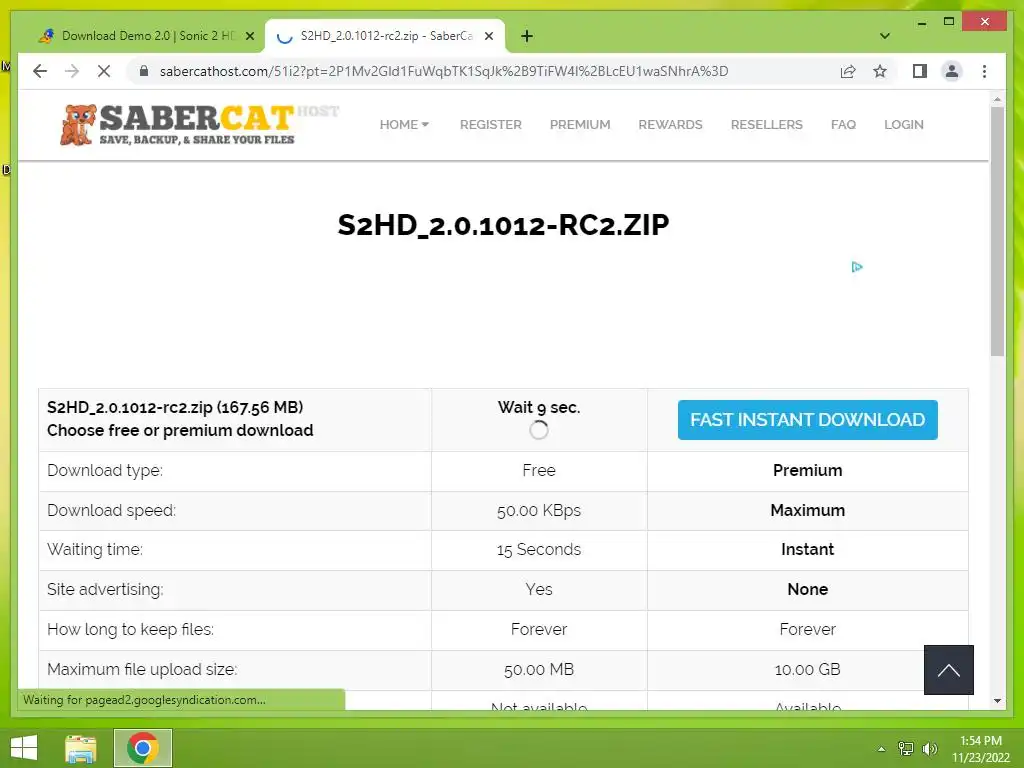Viewport: 1024px width, 768px height.
Task: Close the S2HD_2.0.1012-rc2.zip tab
Action: coord(489,36)
